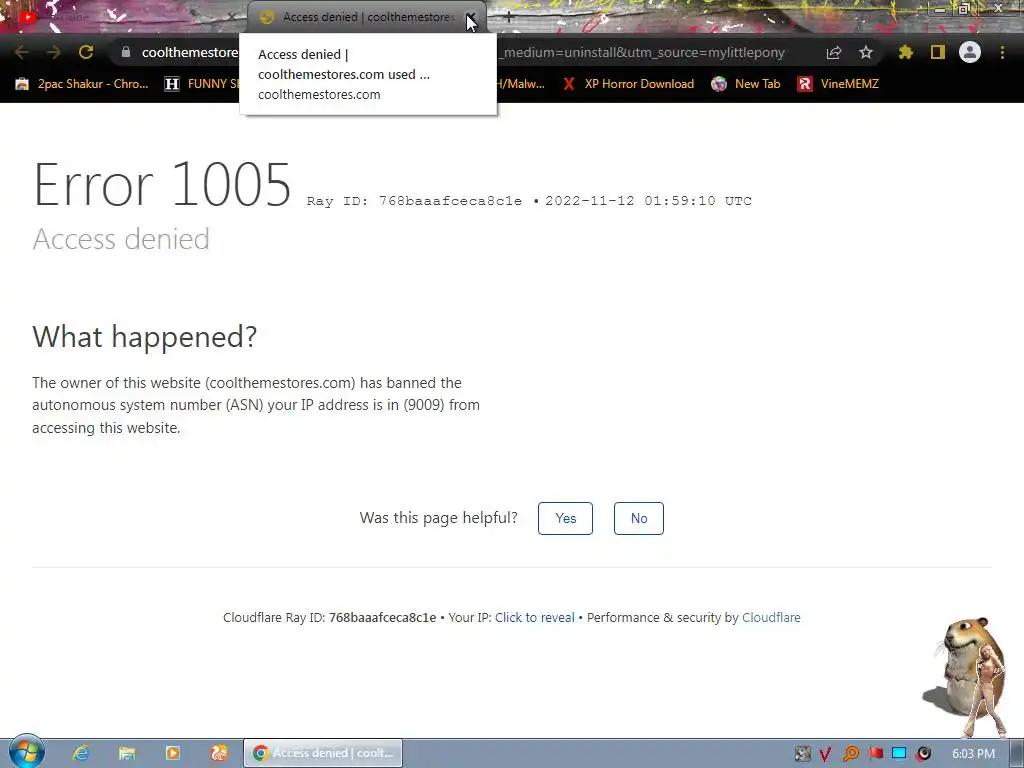Click the Ray ID text near heading
Image resolution: width=1024 pixels, height=768 pixels.
[x=415, y=201]
